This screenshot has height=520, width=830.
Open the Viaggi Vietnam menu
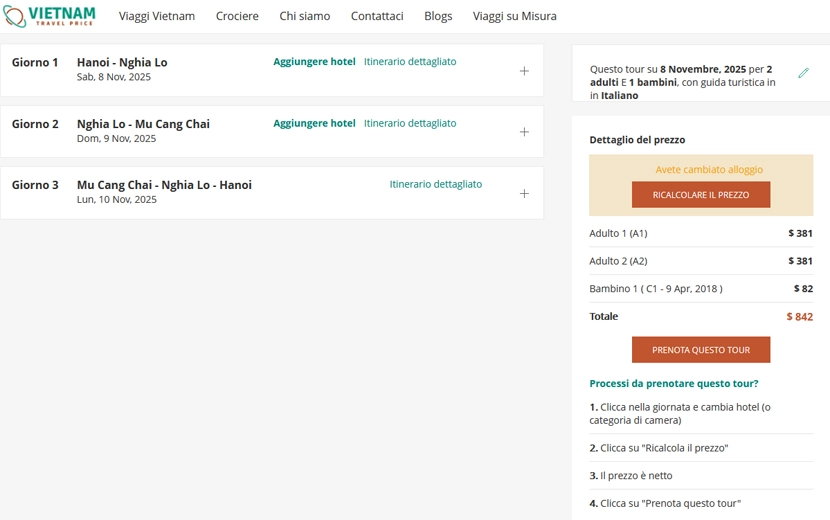tap(157, 16)
